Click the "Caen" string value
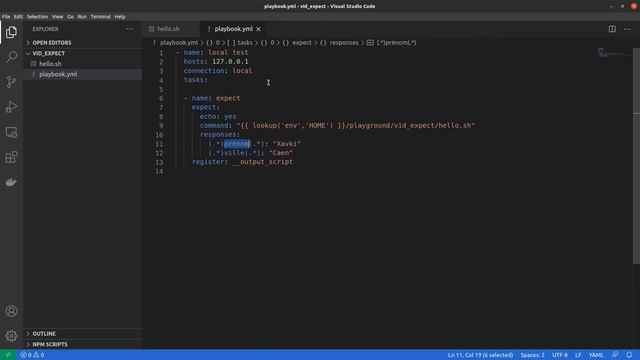The width and height of the screenshot is (640, 360). [x=281, y=153]
